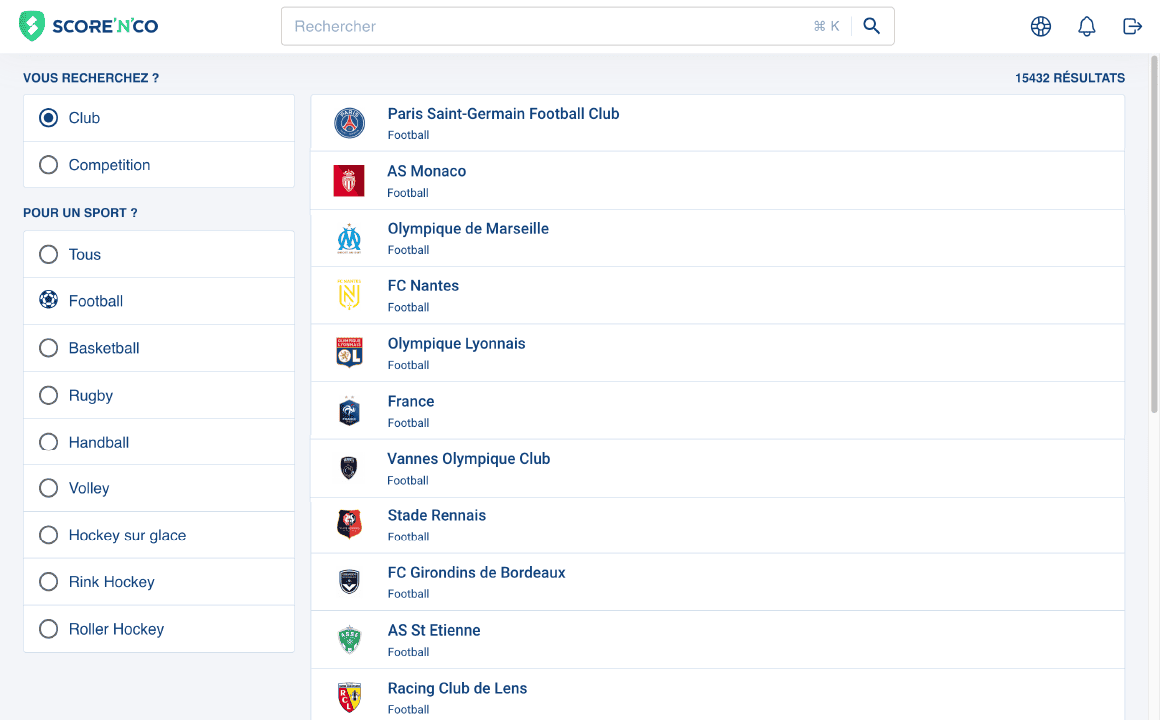
Task: Click the Score'N'Co shield logo
Action: (30, 26)
